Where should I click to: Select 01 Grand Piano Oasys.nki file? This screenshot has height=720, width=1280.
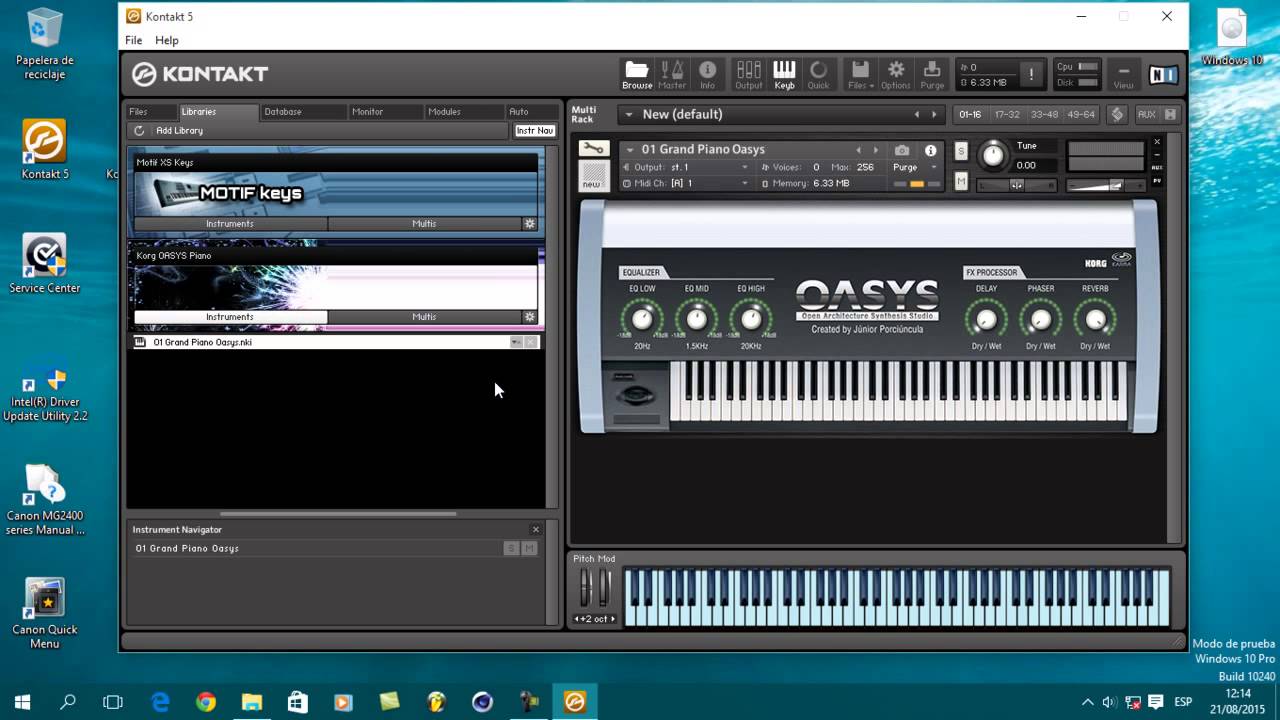click(x=336, y=342)
